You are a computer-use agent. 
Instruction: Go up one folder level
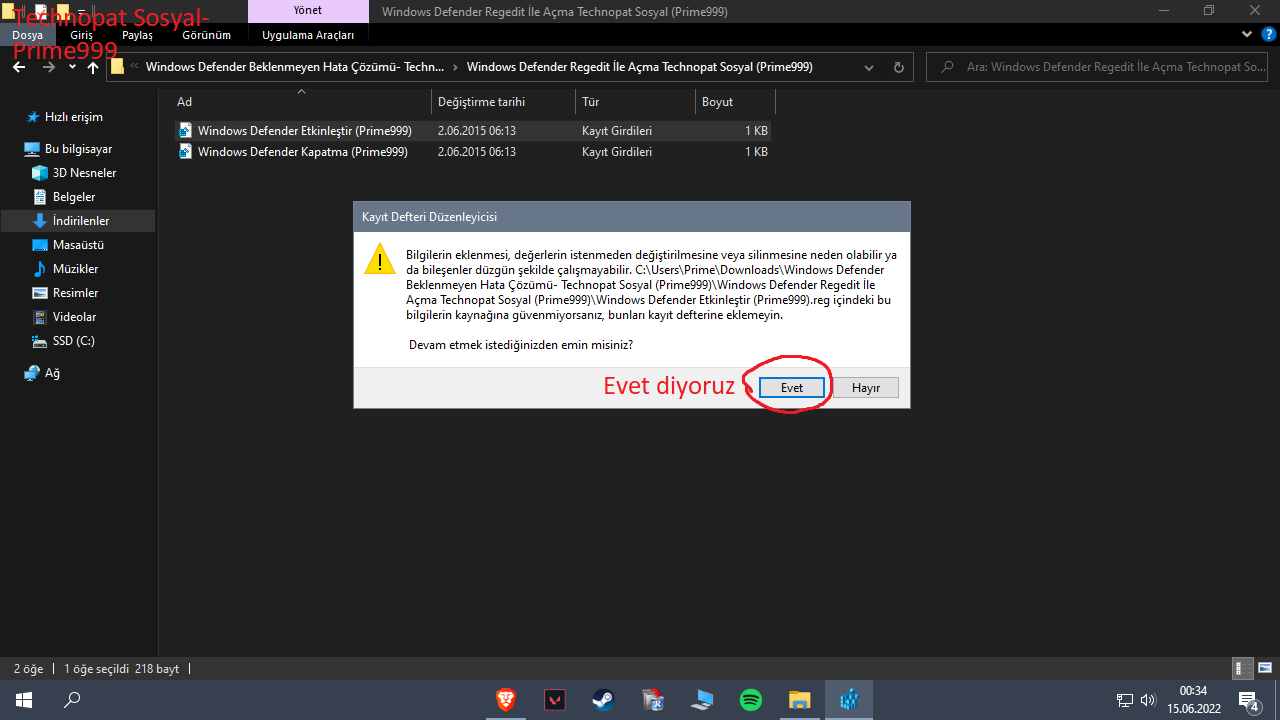click(93, 67)
